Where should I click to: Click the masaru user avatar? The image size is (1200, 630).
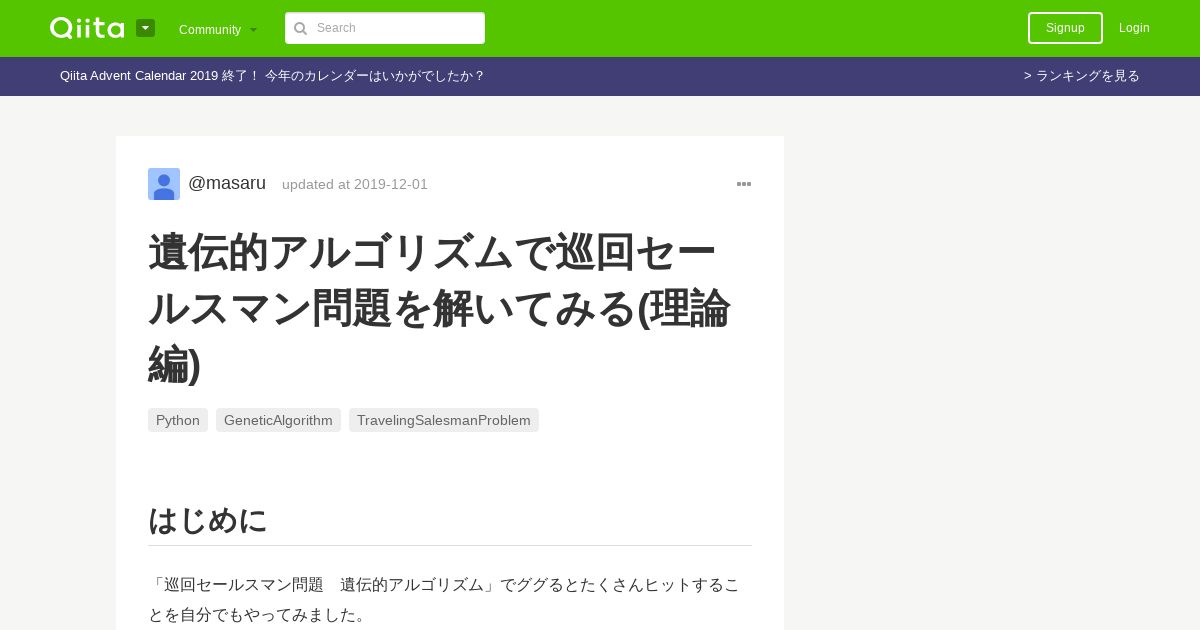coord(164,184)
